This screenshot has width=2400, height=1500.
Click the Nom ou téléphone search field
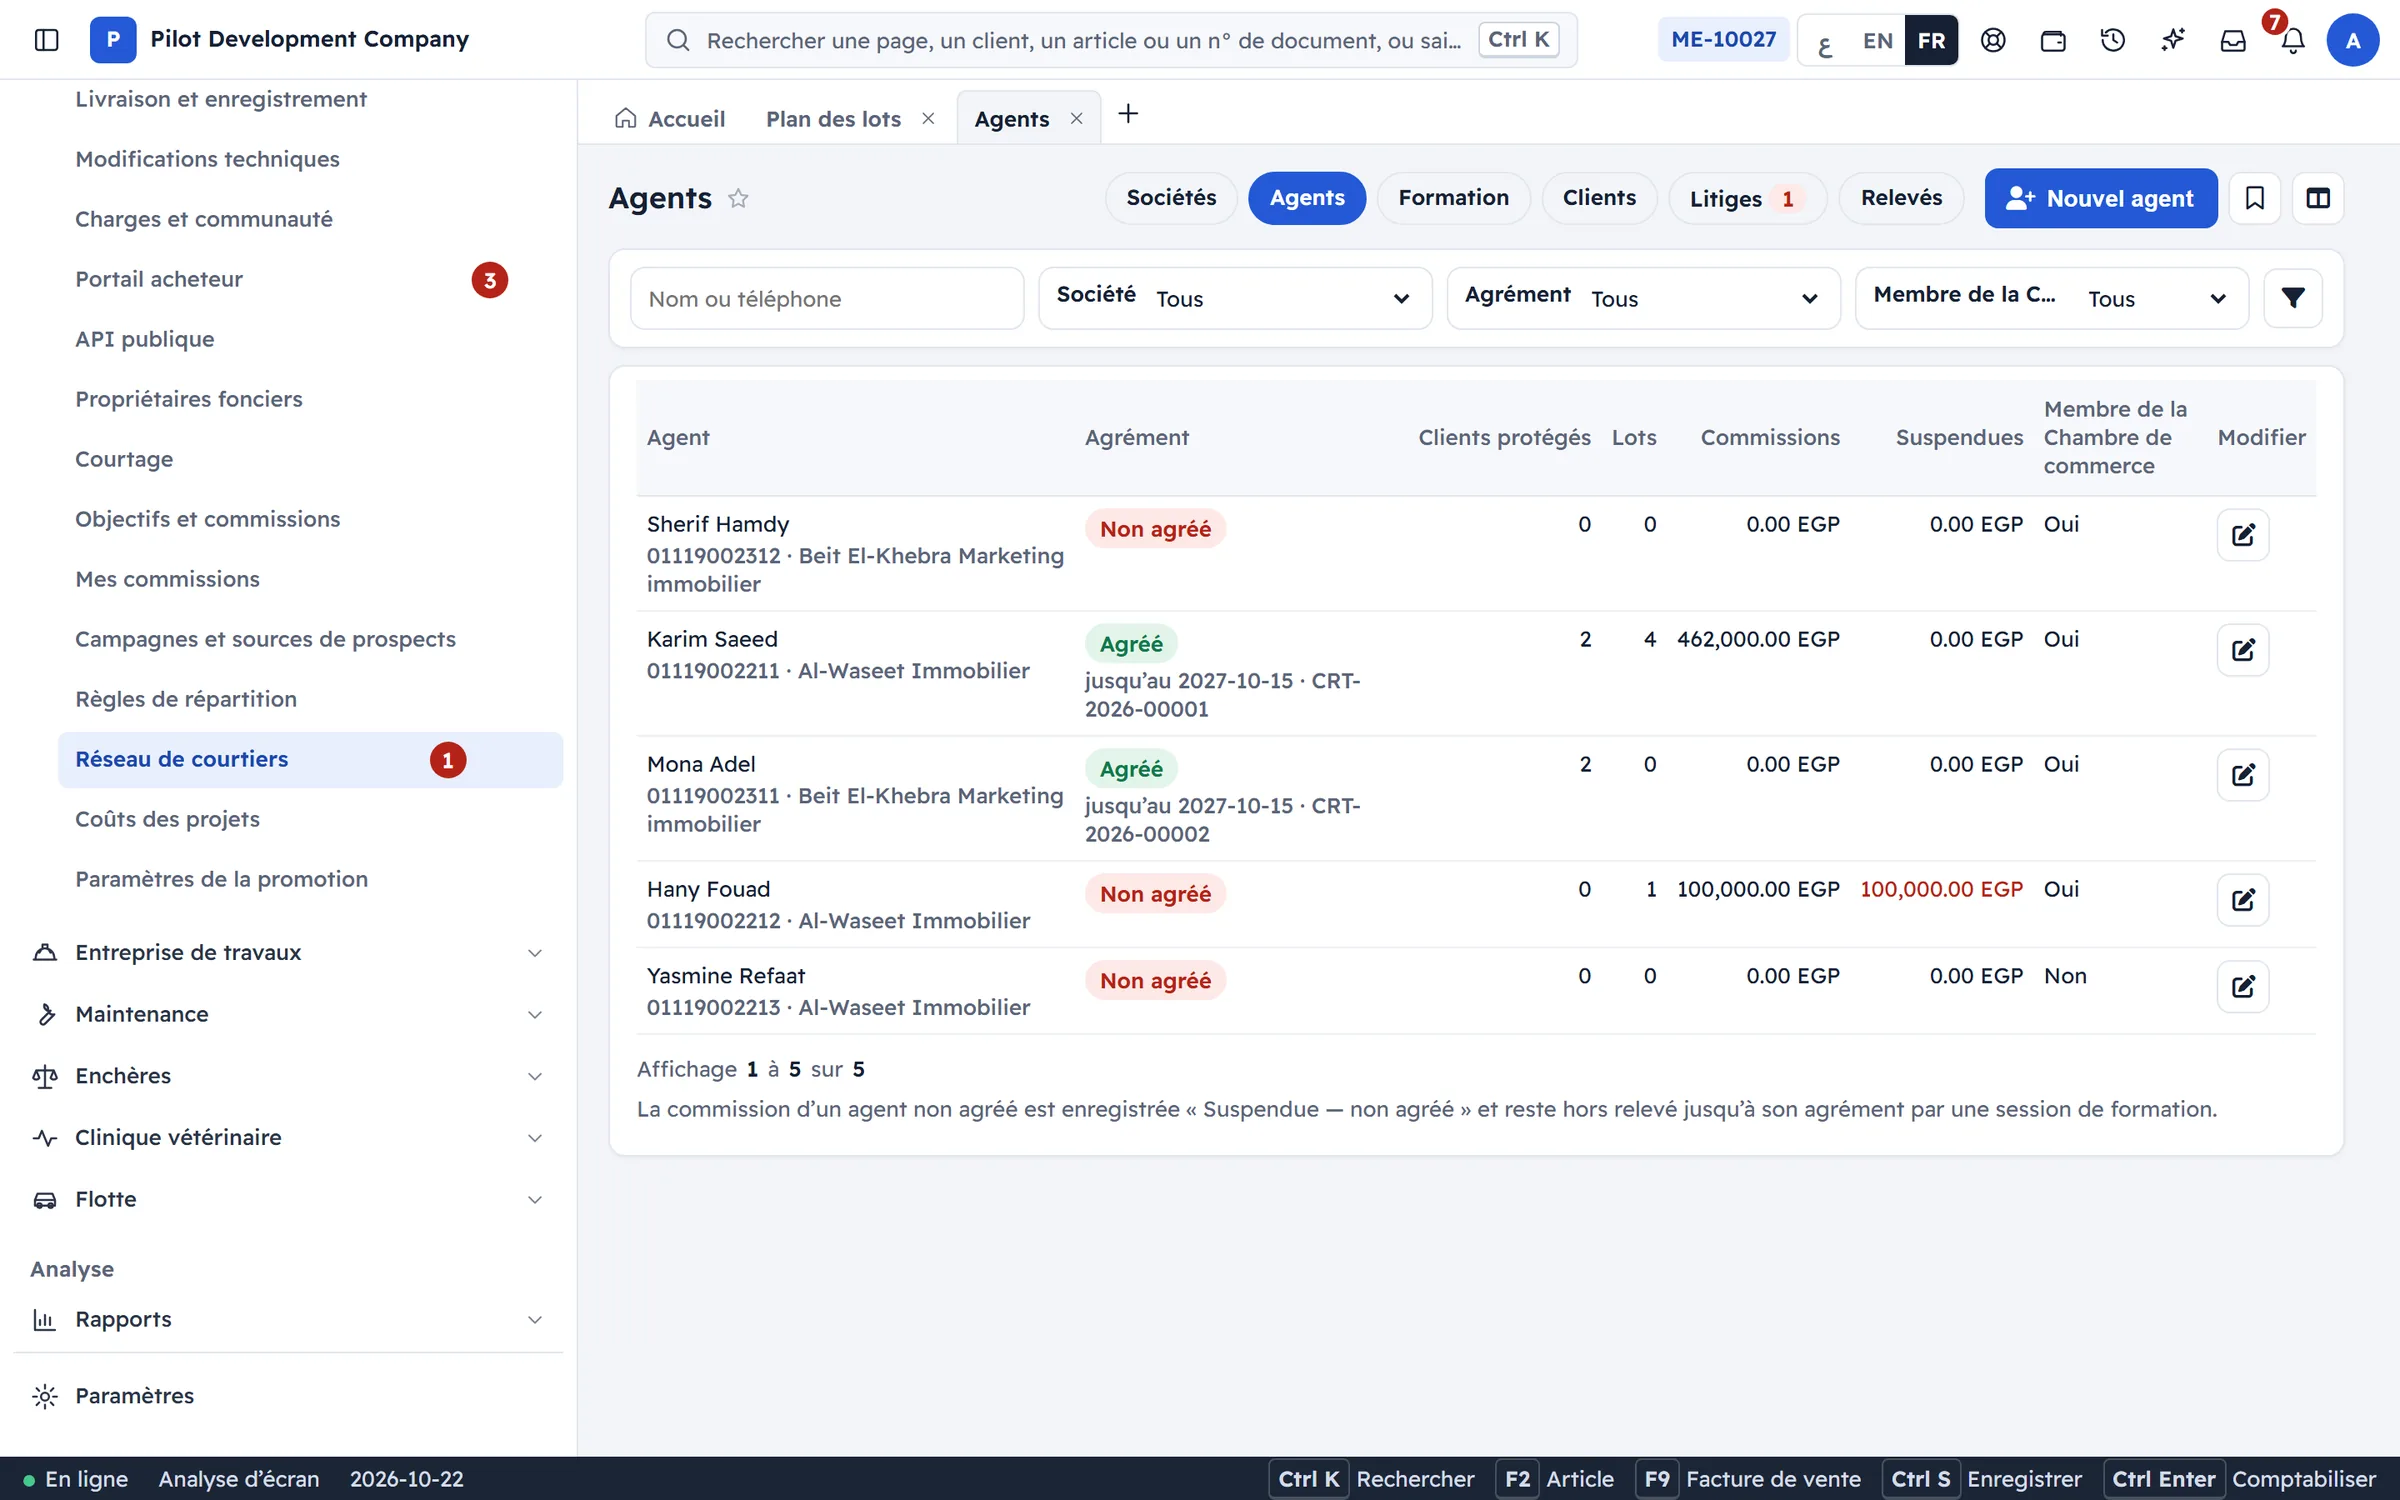(x=827, y=298)
